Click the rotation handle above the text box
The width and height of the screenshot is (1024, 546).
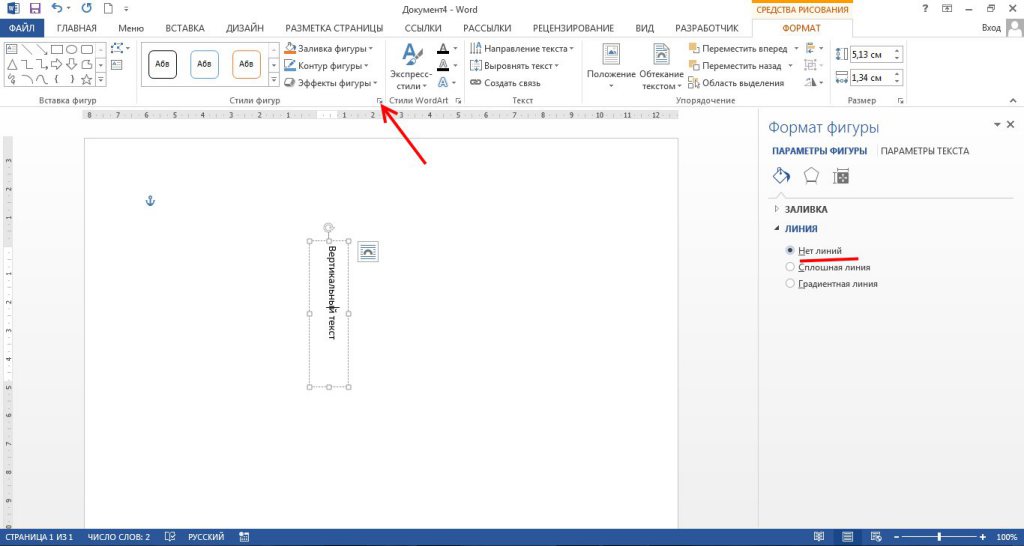pyautogui.click(x=329, y=227)
